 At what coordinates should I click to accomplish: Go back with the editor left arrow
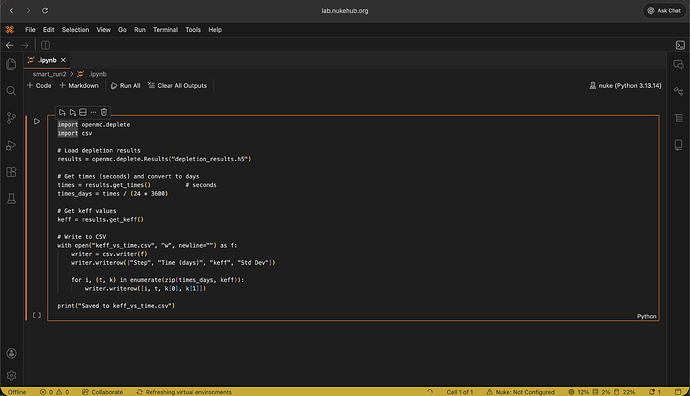coord(10,45)
